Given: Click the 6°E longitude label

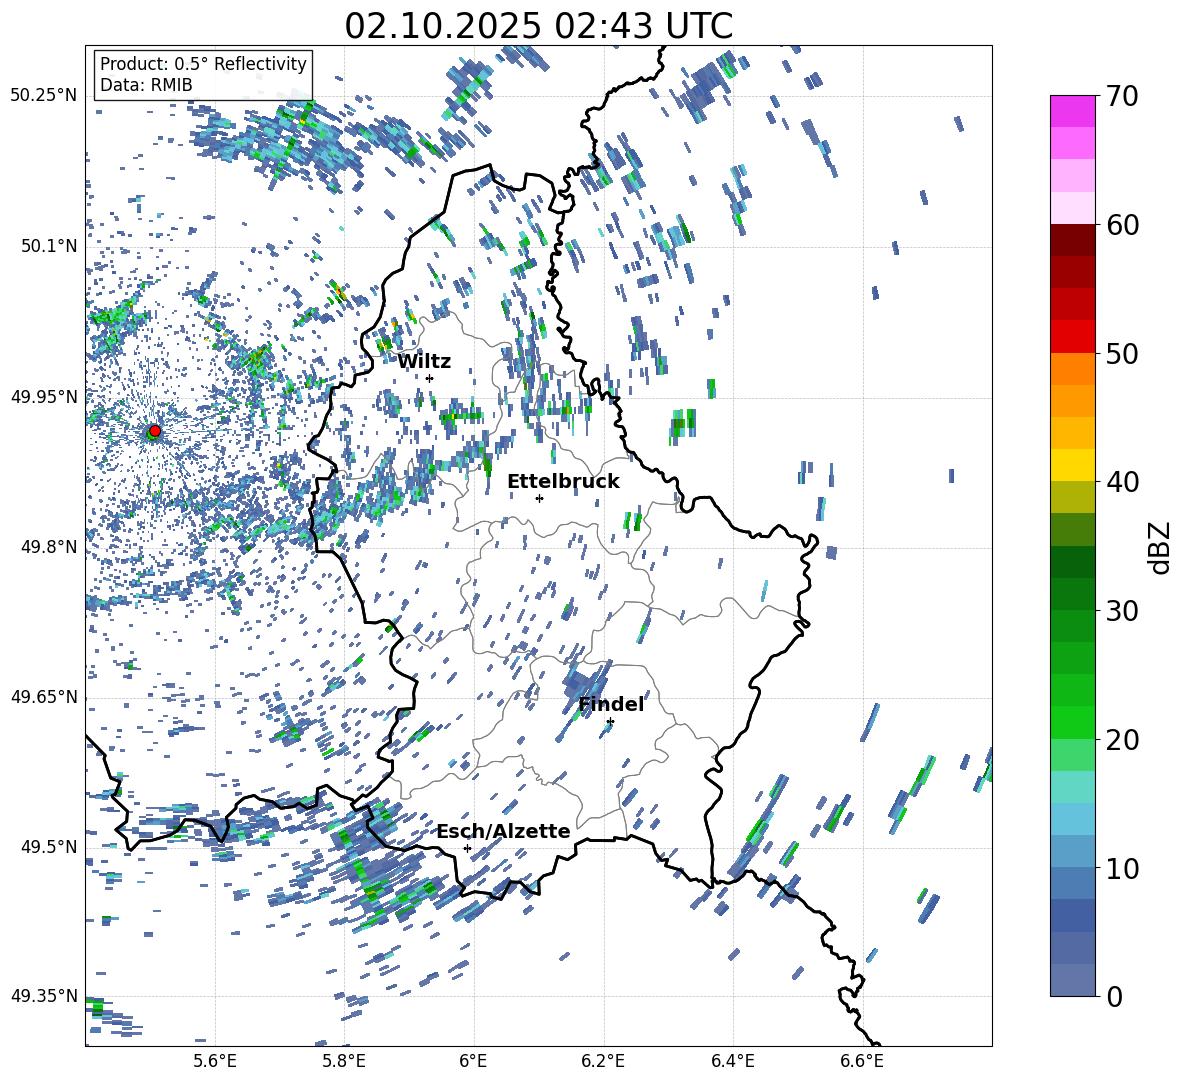Looking at the screenshot, I should (473, 1061).
